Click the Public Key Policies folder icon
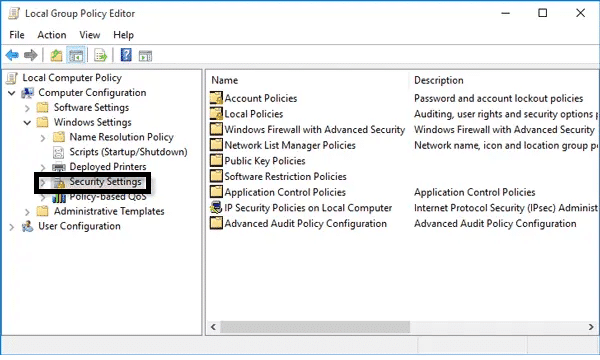600x360 pixels. point(216,161)
